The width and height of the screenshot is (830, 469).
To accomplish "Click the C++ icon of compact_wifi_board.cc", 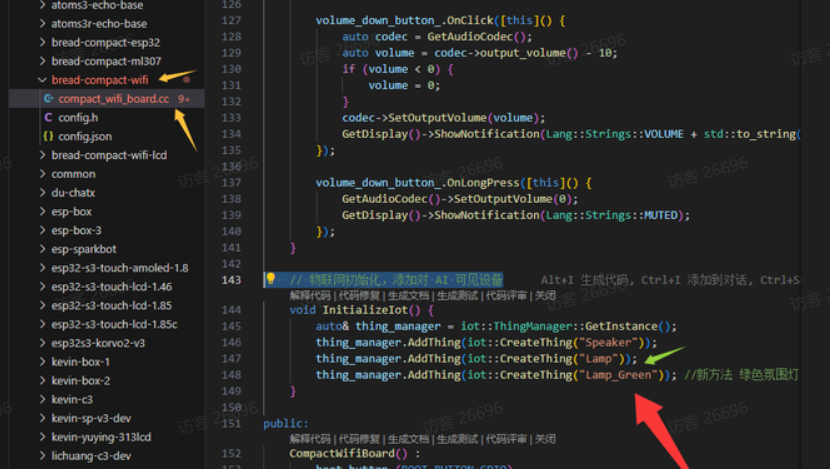I will click(x=49, y=98).
